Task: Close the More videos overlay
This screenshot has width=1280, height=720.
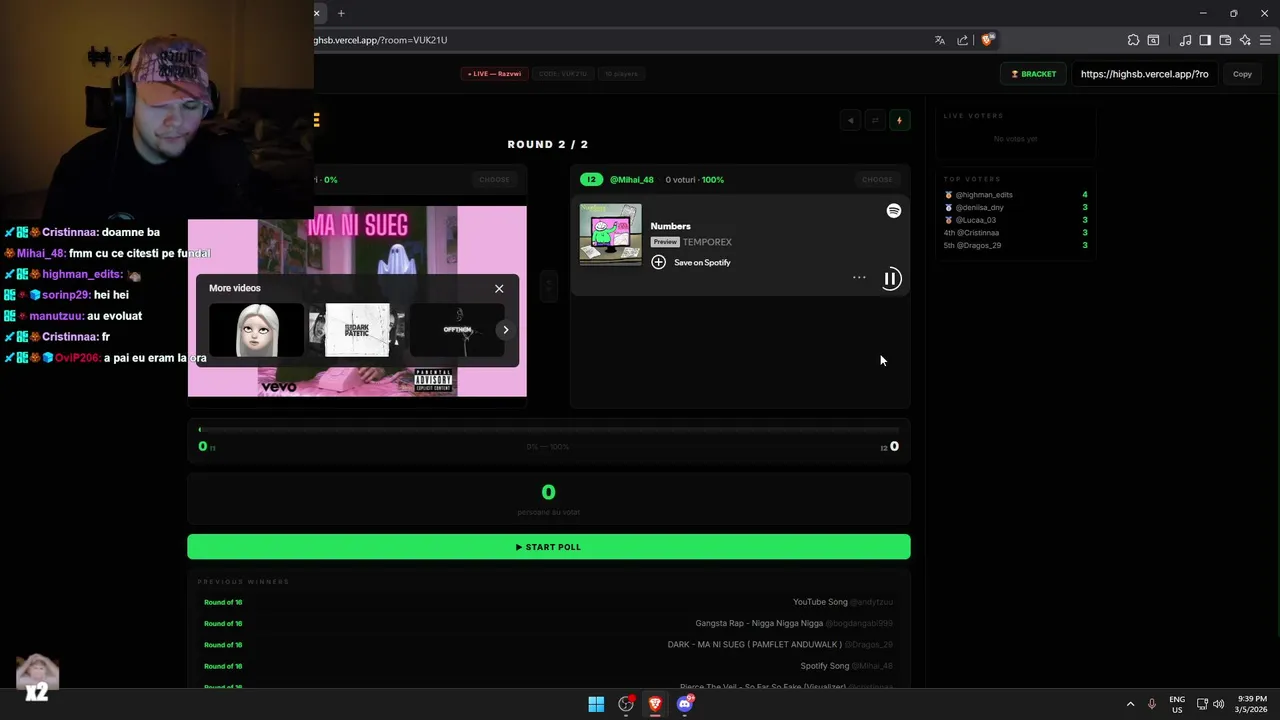Action: (x=499, y=288)
